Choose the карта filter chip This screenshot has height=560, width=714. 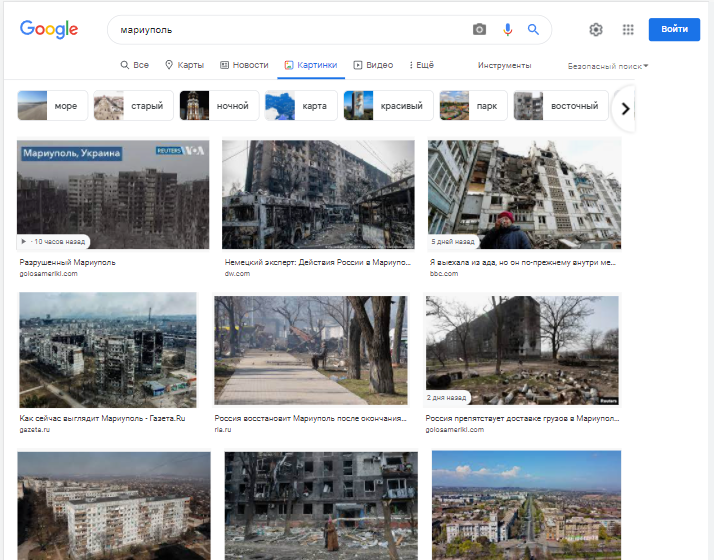click(x=301, y=105)
